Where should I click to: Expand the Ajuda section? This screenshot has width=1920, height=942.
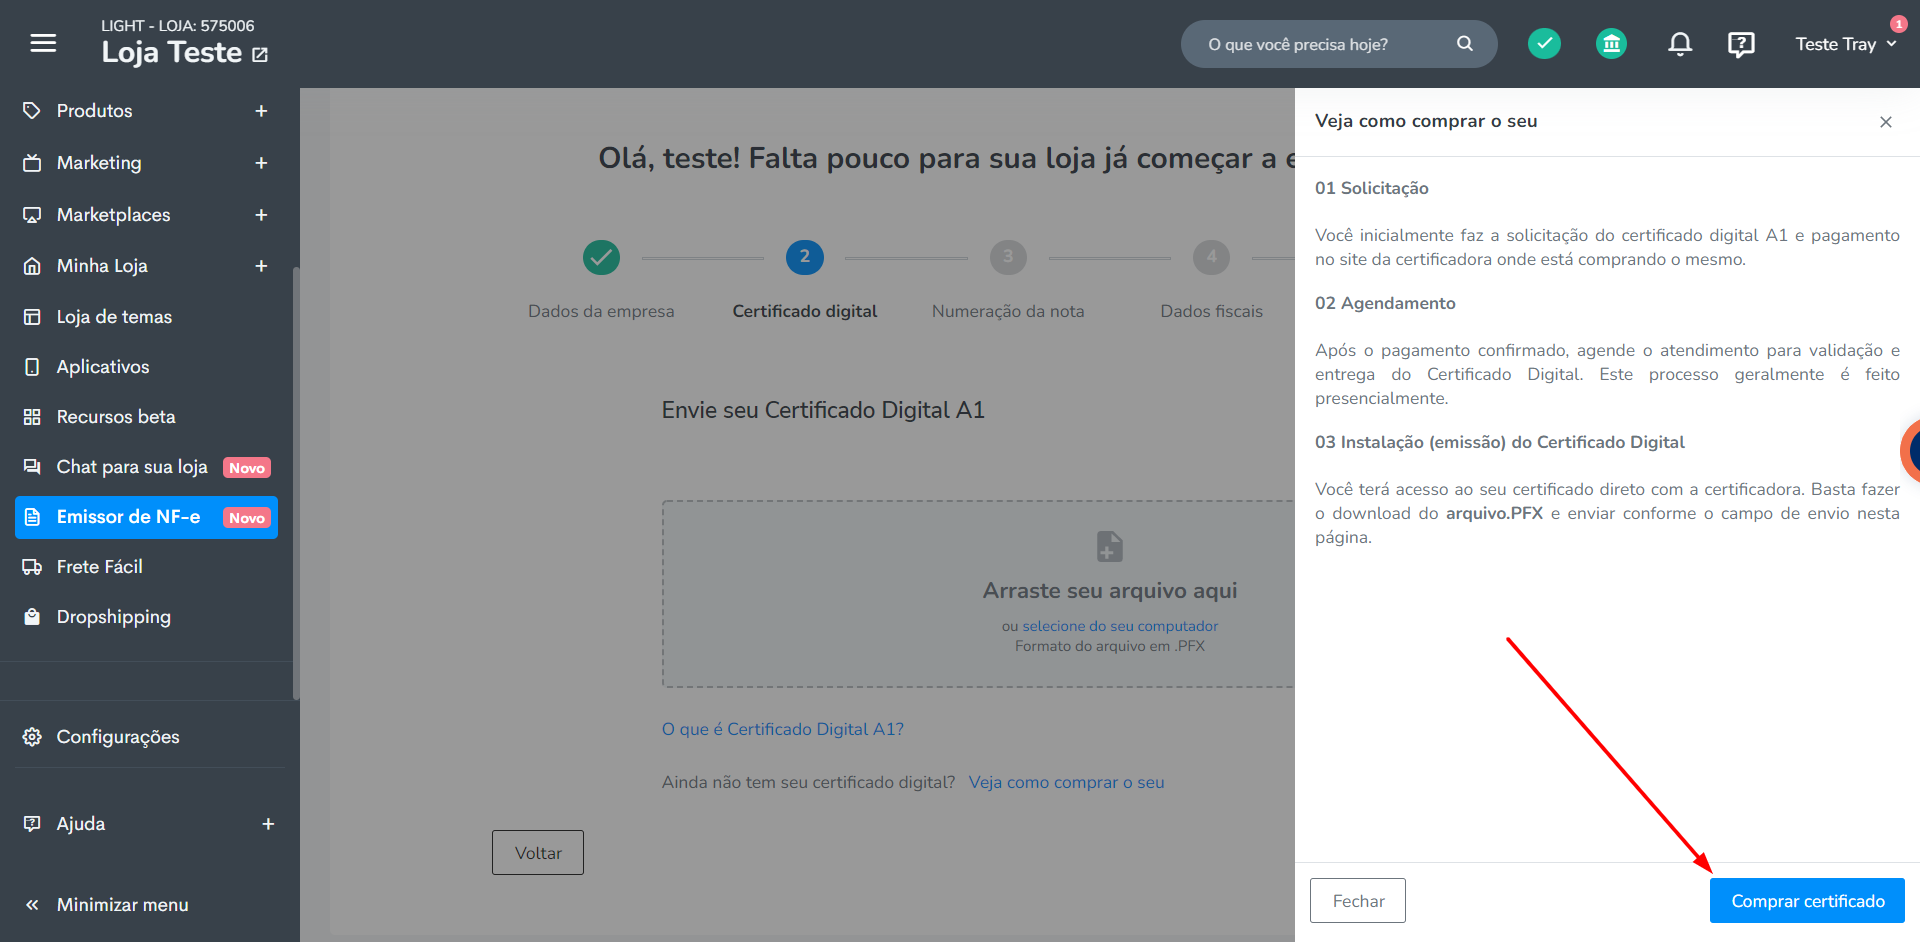268,824
